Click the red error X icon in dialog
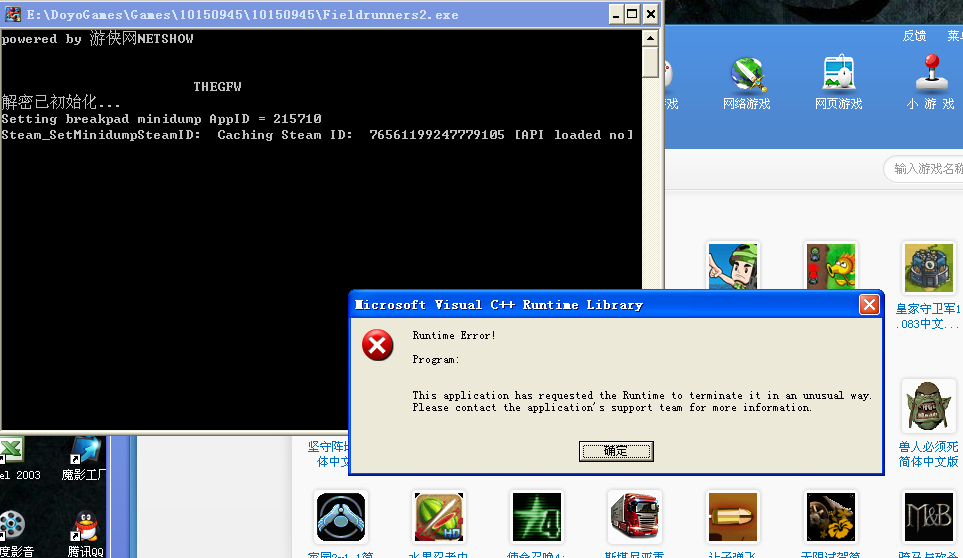The height and width of the screenshot is (558, 963). pyautogui.click(x=378, y=345)
